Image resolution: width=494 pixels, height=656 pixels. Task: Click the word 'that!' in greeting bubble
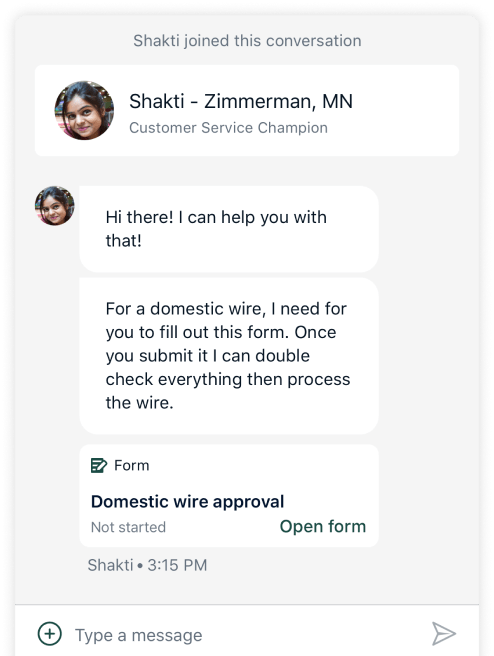[x=123, y=241]
